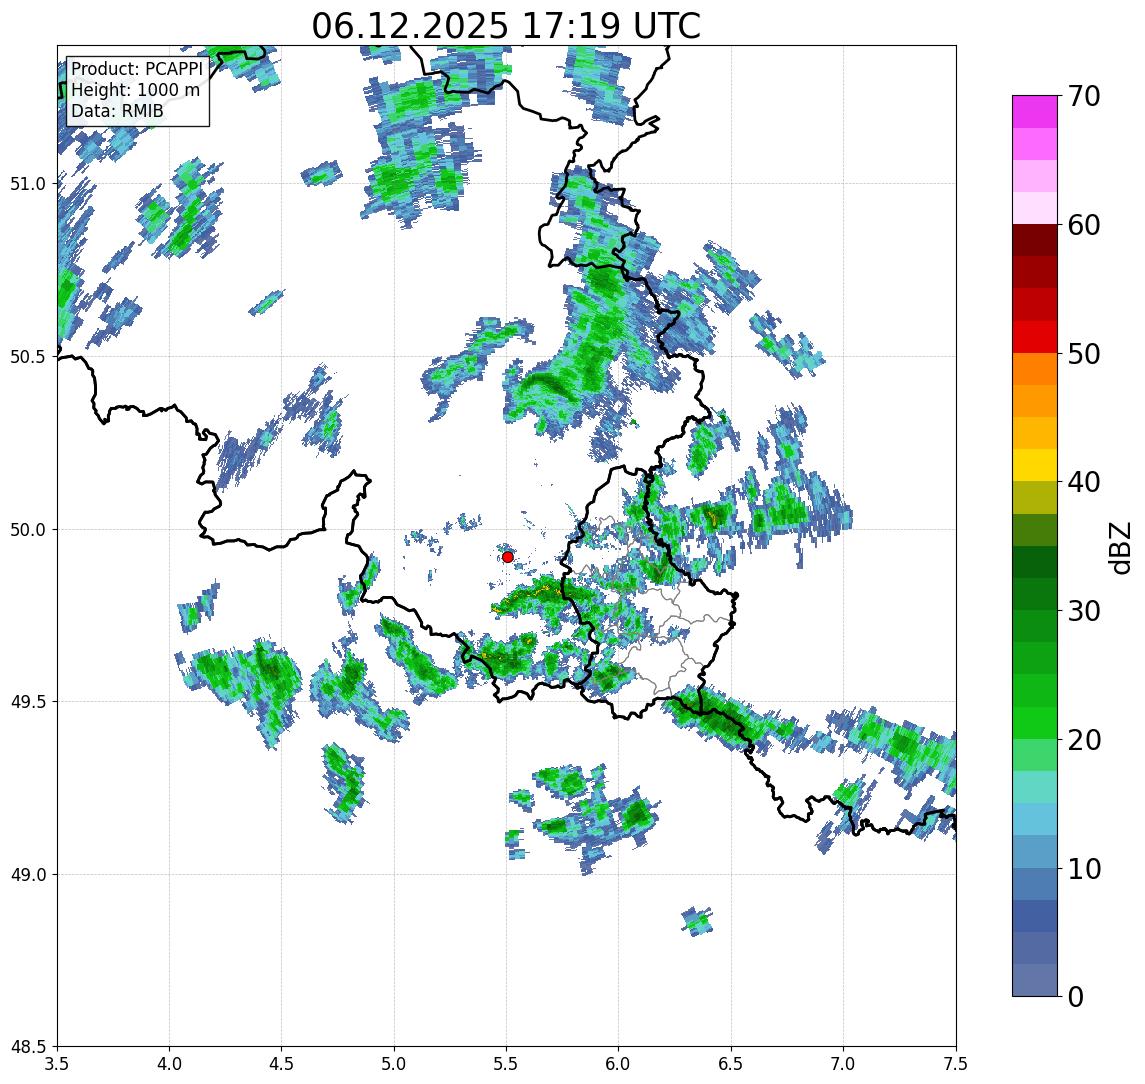Click the 'Data: RMIB' legend line
This screenshot has height=1084, width=1145.
click(x=117, y=111)
